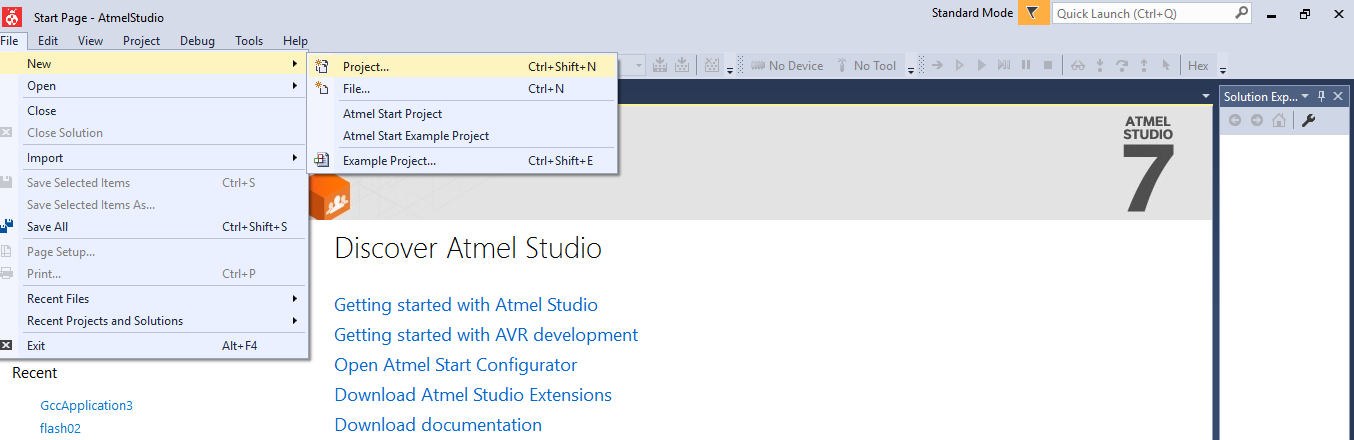
Task: Open Getting started with AVR development link
Action: pyautogui.click(x=486, y=335)
